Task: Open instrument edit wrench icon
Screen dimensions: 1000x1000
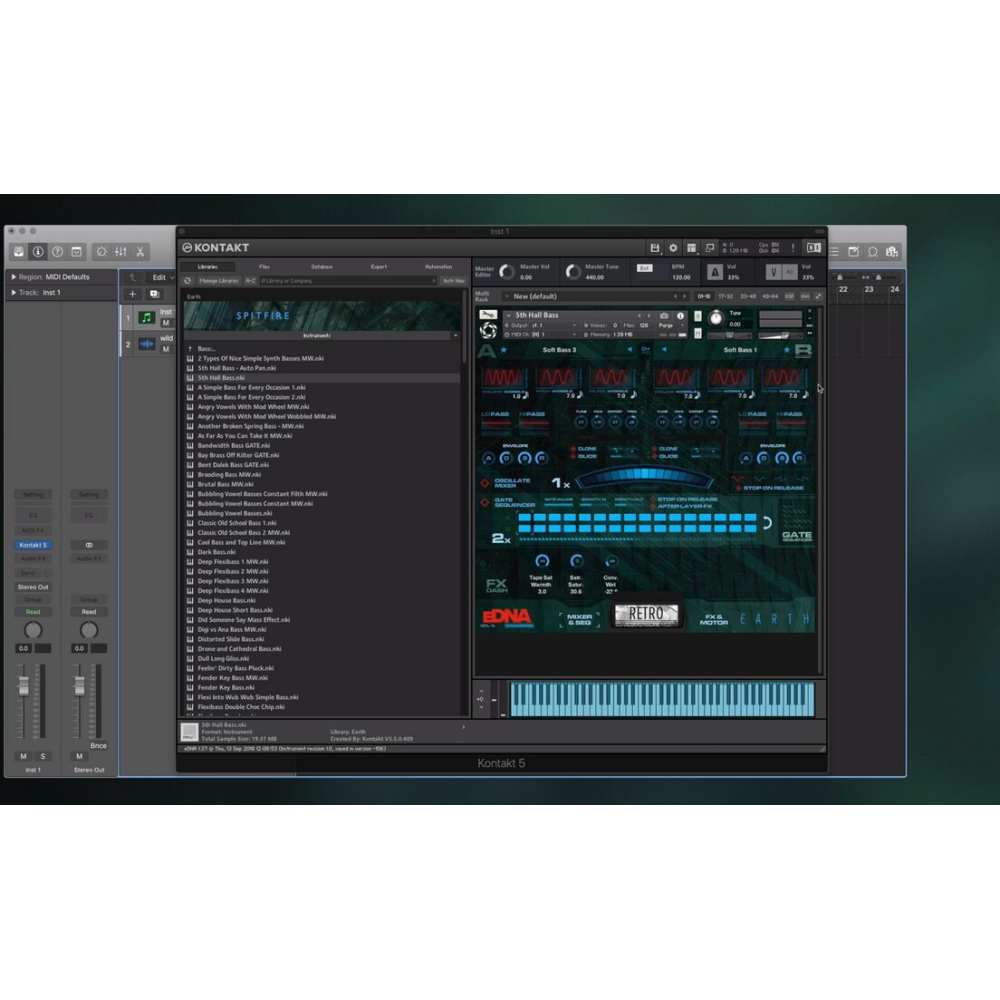Action: tap(488, 314)
